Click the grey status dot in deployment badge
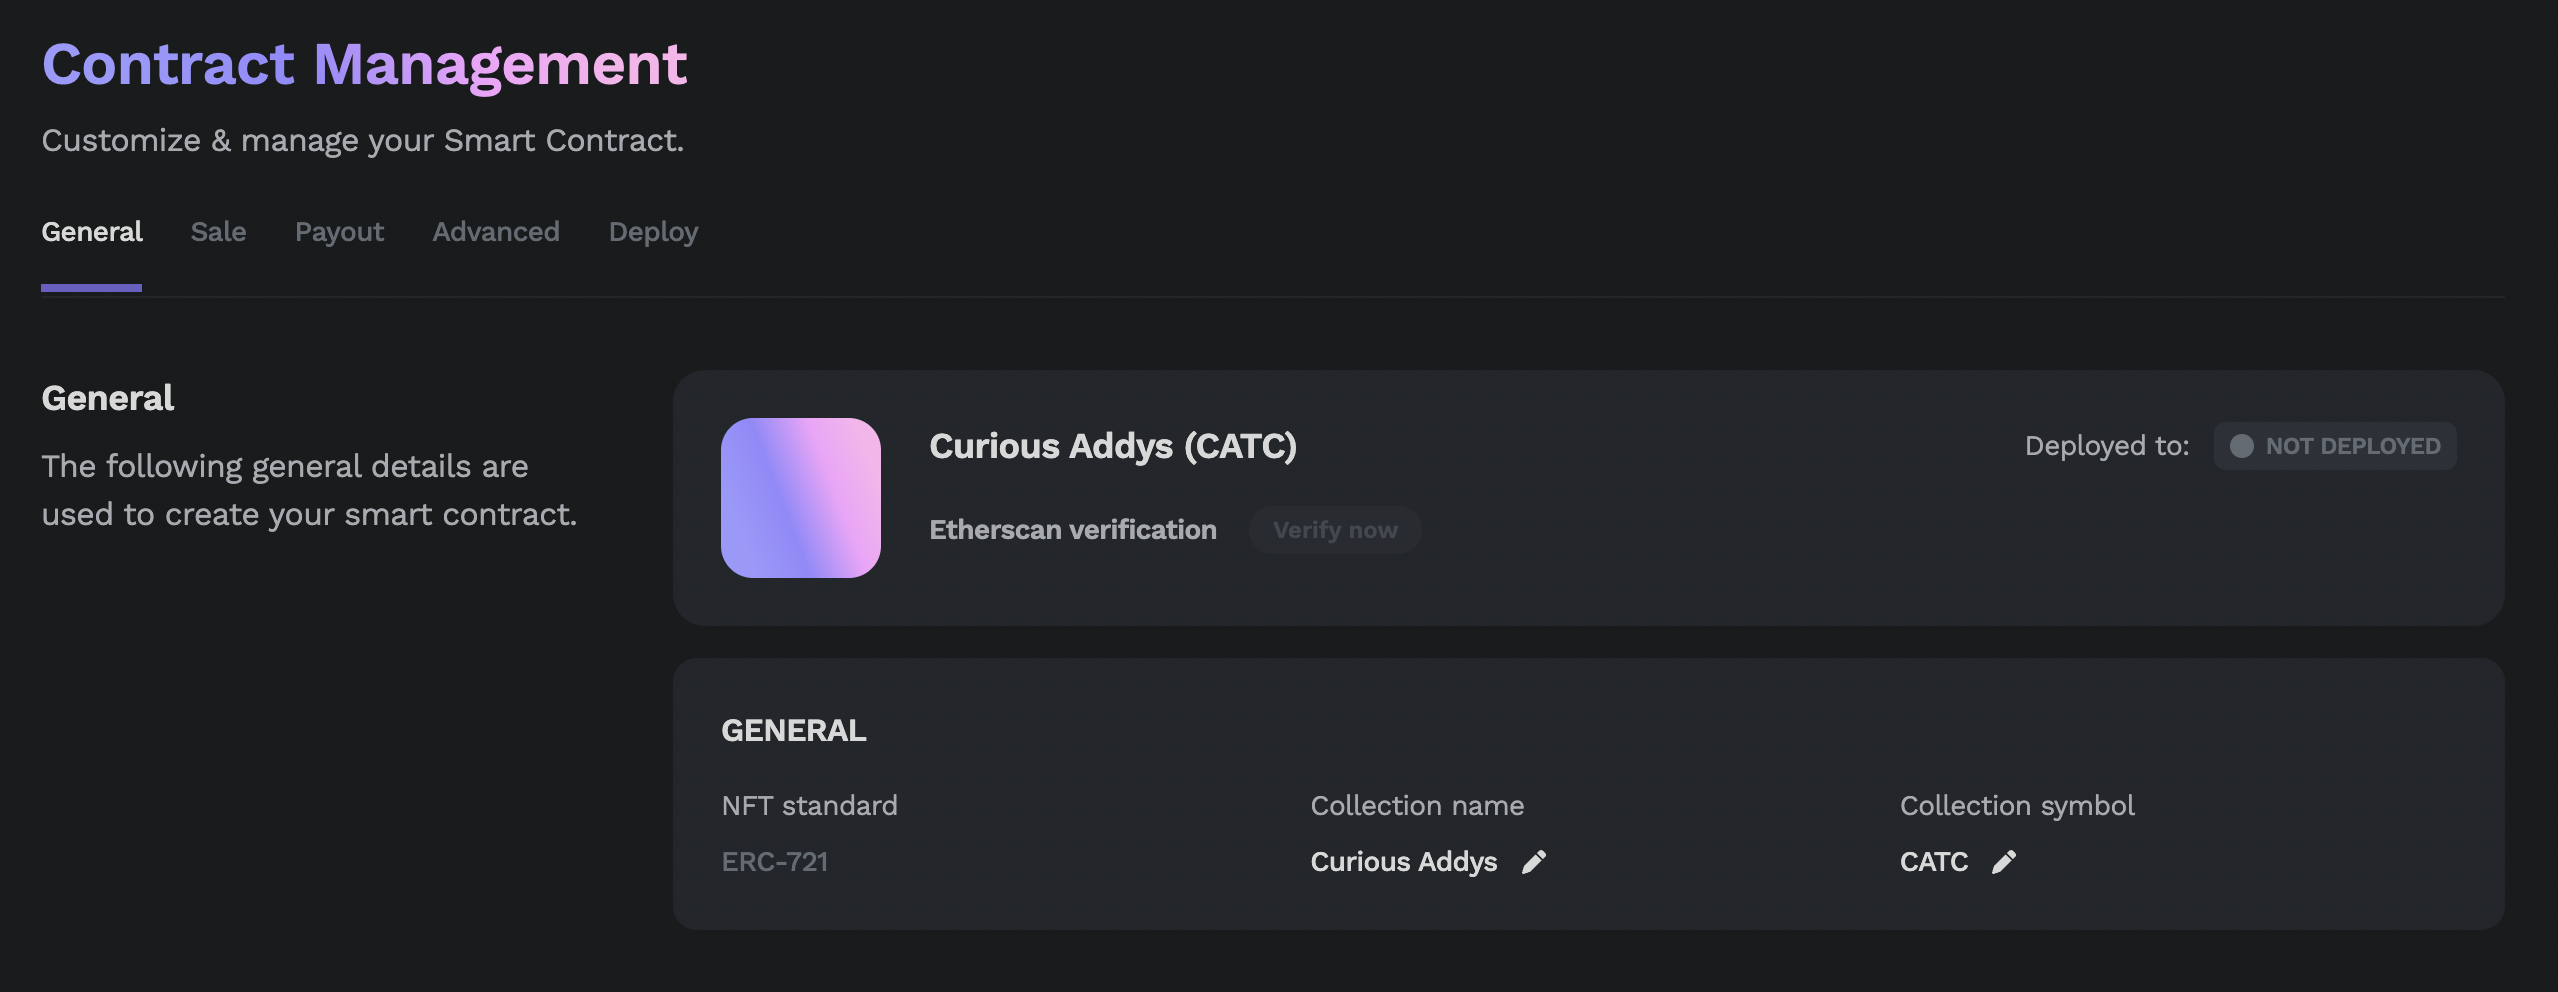2558x992 pixels. click(x=2242, y=446)
